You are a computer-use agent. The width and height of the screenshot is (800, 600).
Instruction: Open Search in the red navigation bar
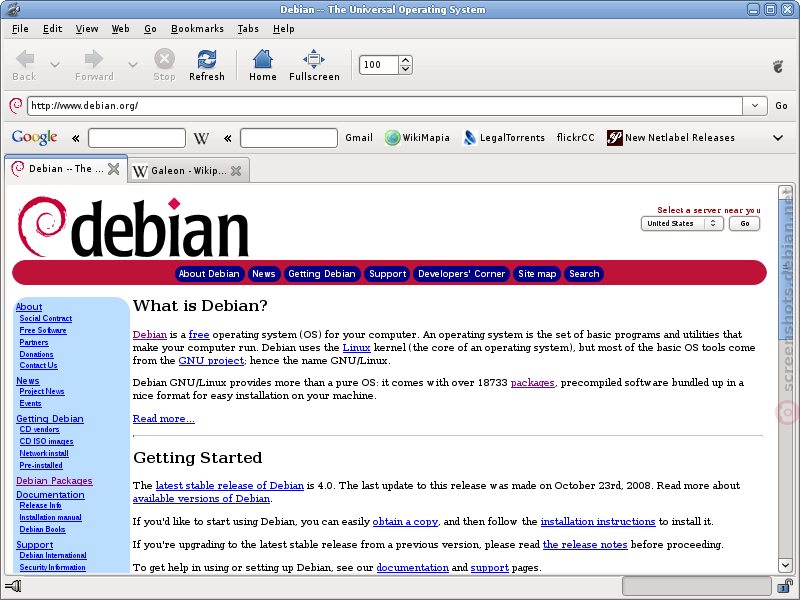[x=584, y=274]
